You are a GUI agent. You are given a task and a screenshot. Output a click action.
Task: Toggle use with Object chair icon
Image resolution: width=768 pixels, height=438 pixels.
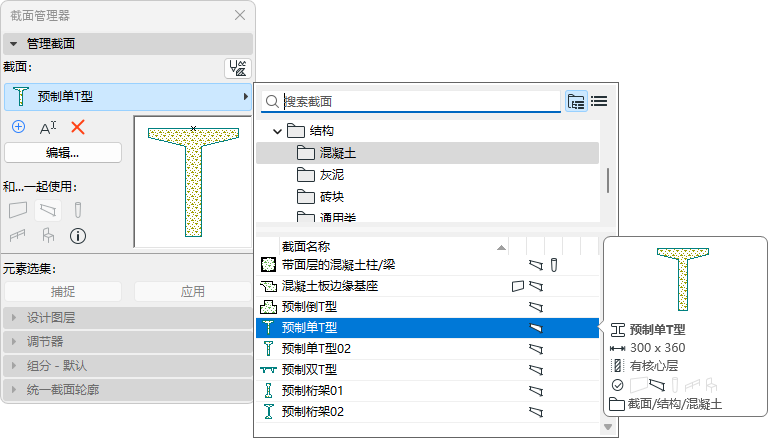tap(48, 236)
